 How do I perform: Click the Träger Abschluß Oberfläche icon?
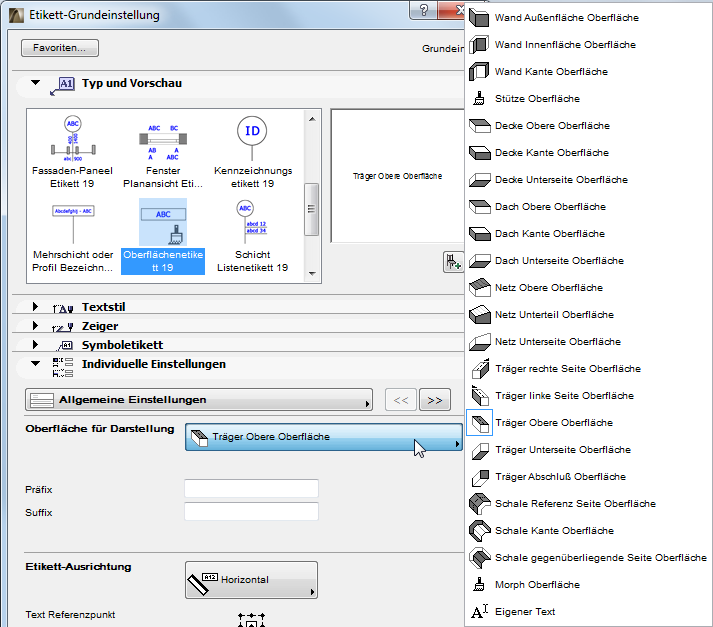click(x=480, y=477)
